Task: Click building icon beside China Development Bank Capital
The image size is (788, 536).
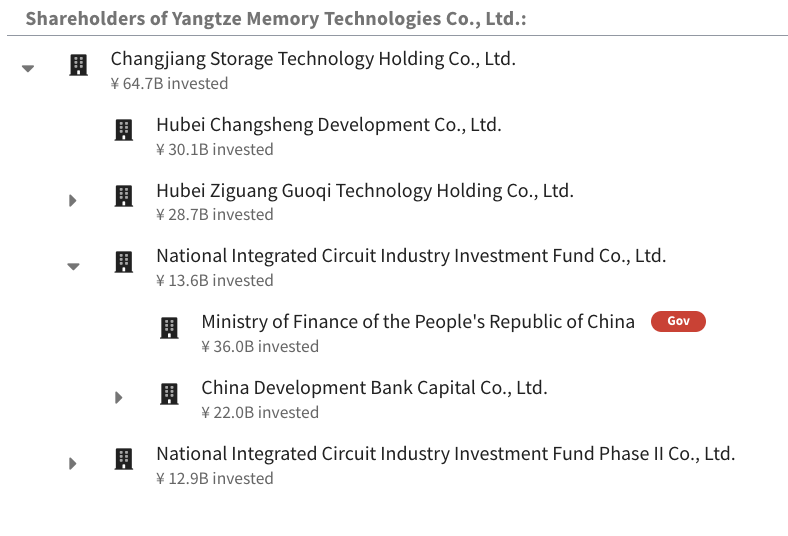Action: click(x=170, y=394)
